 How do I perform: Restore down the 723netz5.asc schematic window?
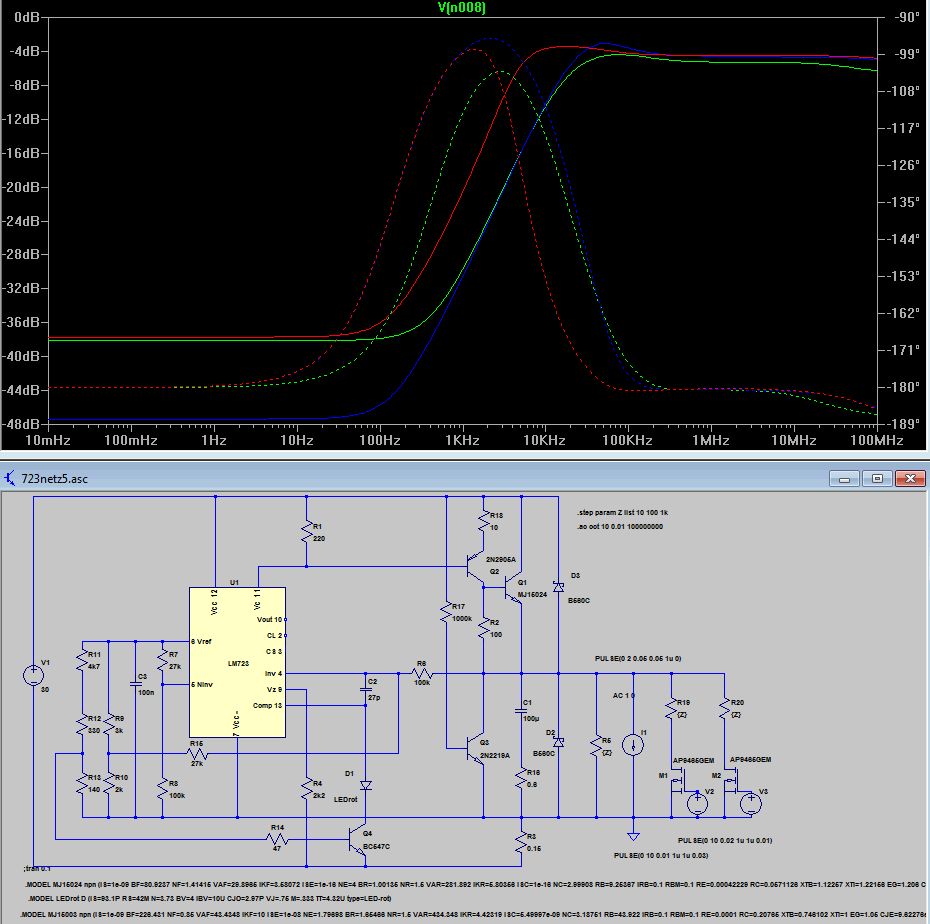(877, 479)
